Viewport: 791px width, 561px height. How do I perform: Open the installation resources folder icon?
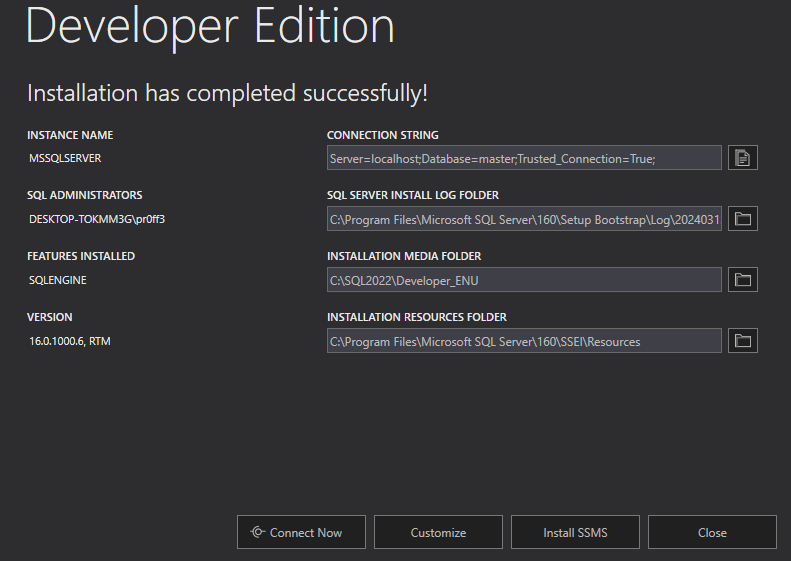(743, 341)
